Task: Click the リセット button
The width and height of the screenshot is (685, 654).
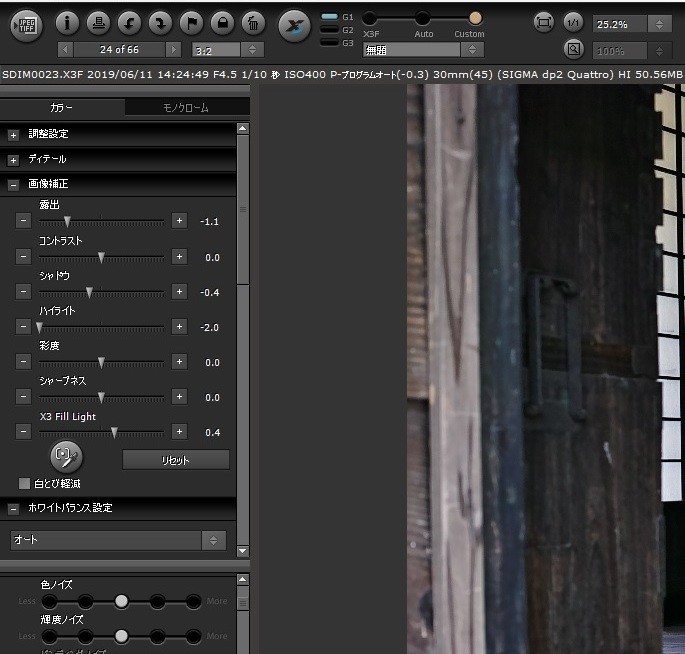Action: coord(176,460)
